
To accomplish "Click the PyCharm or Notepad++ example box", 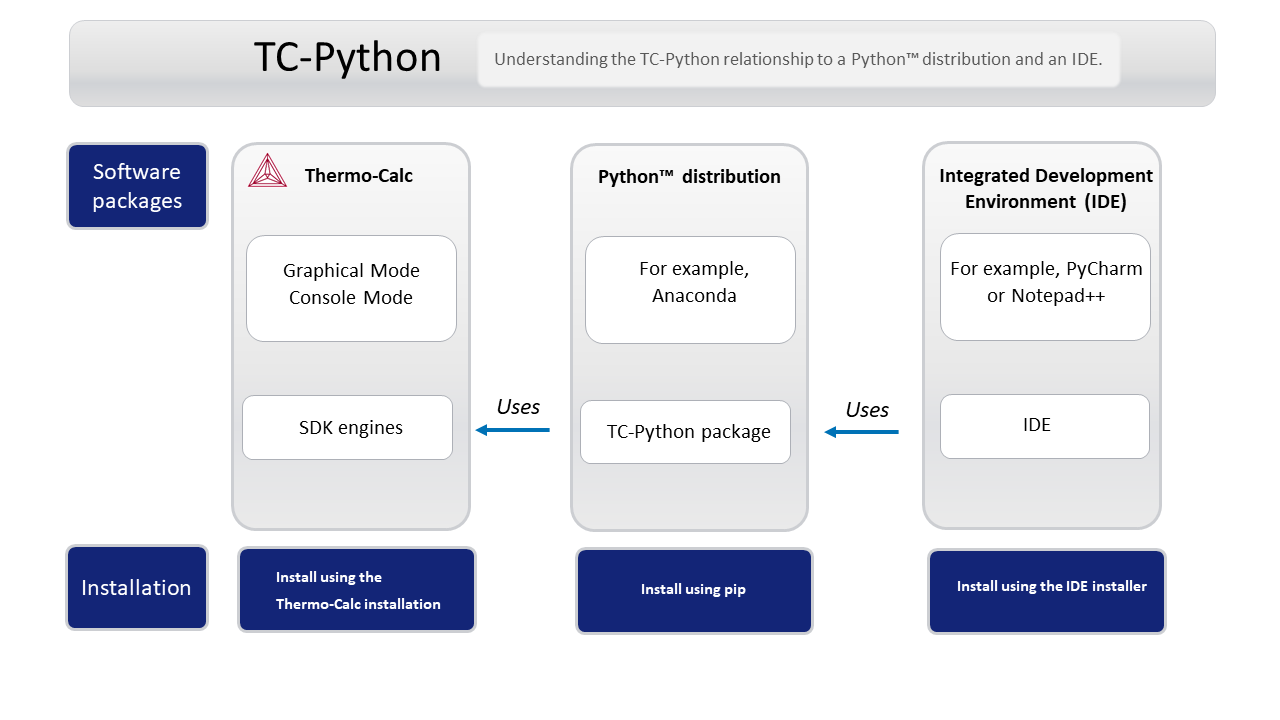I will (1045, 287).
